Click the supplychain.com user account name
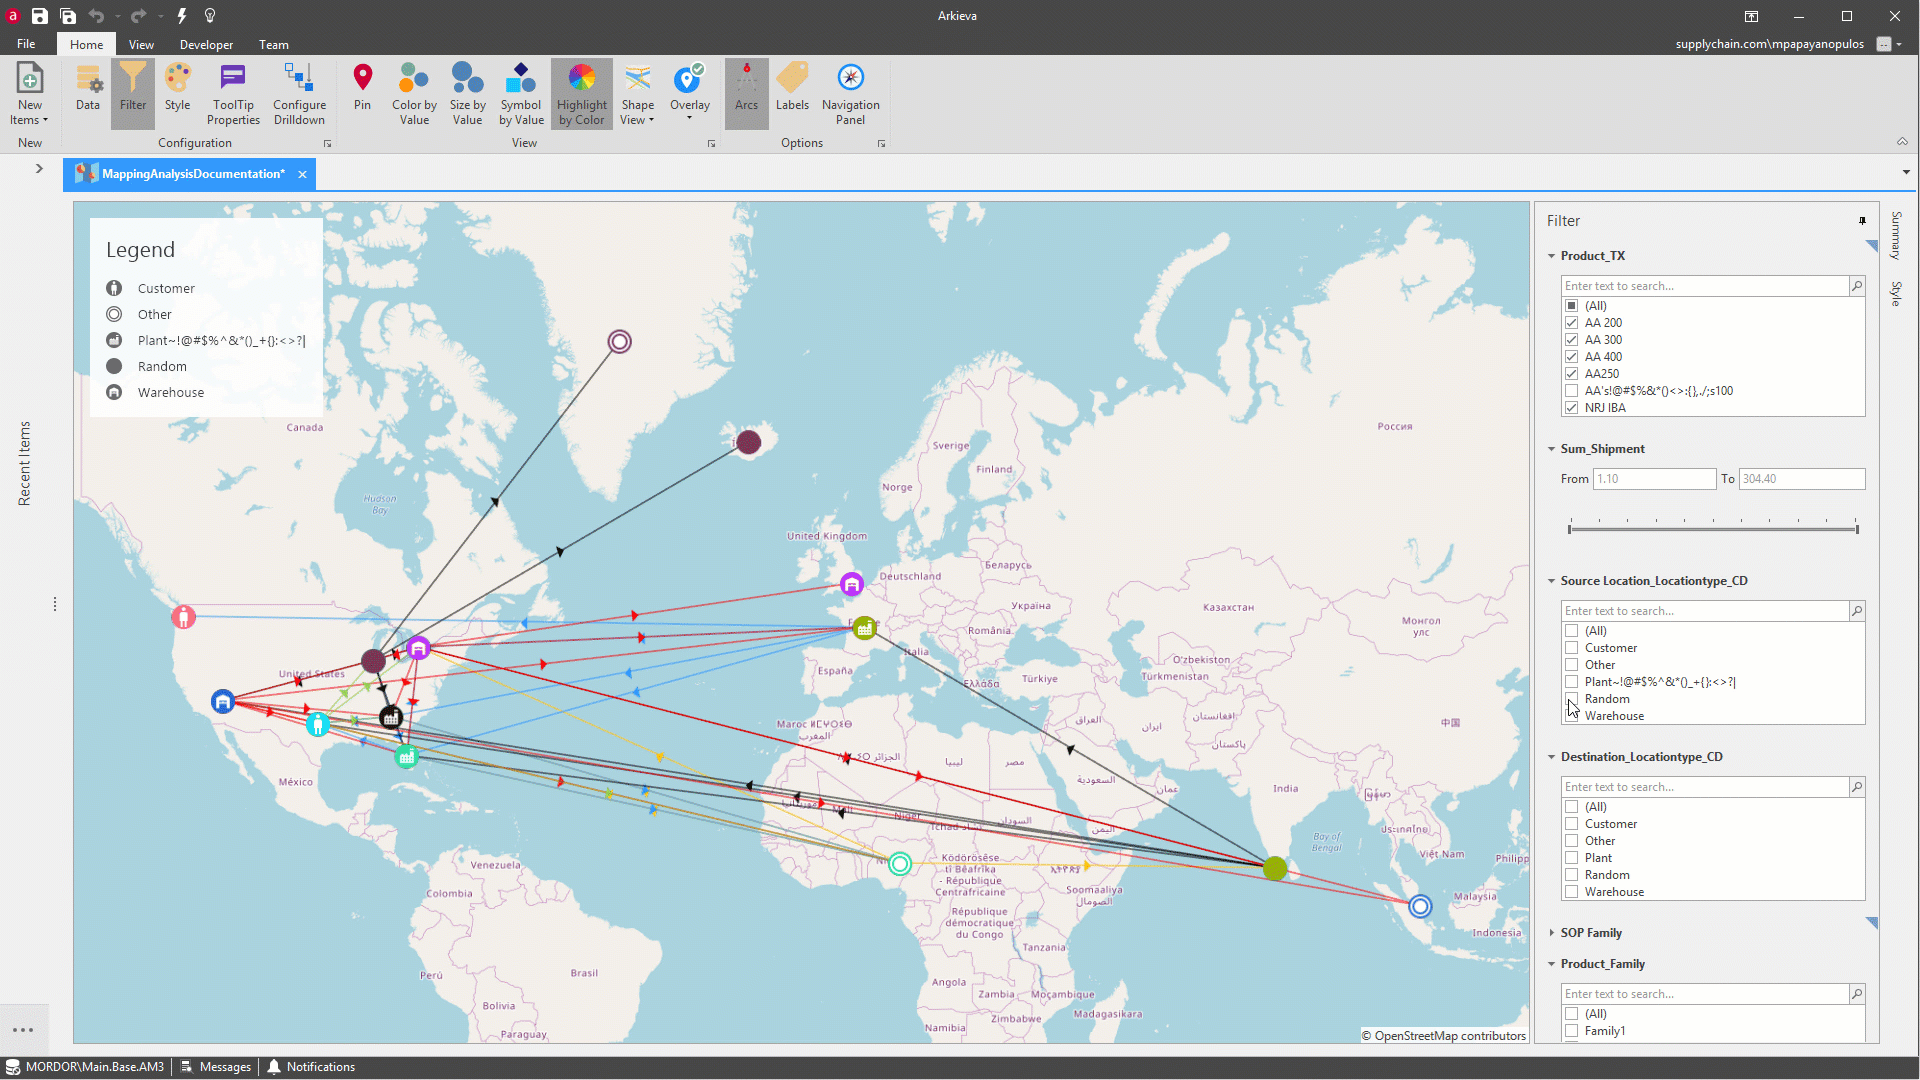This screenshot has width=1920, height=1080. (x=1769, y=44)
